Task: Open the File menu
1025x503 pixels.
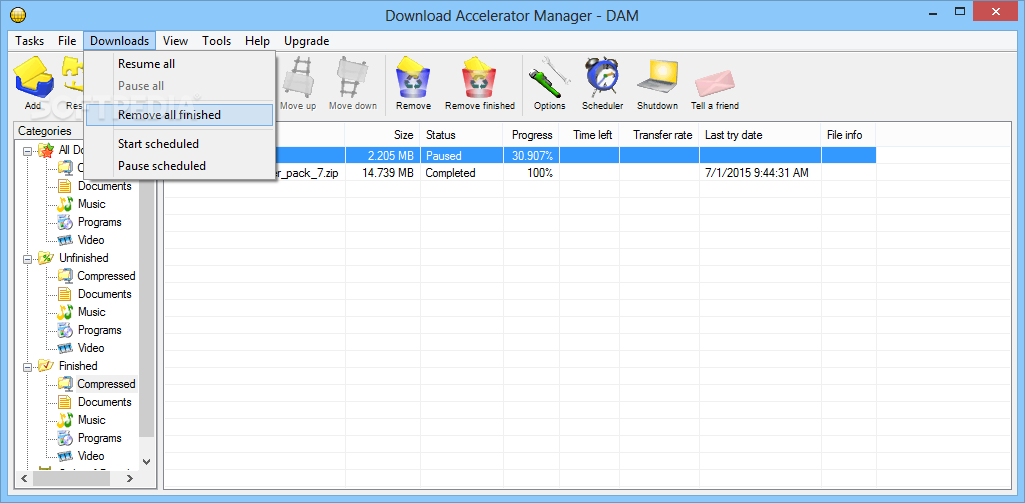Action: [67, 41]
